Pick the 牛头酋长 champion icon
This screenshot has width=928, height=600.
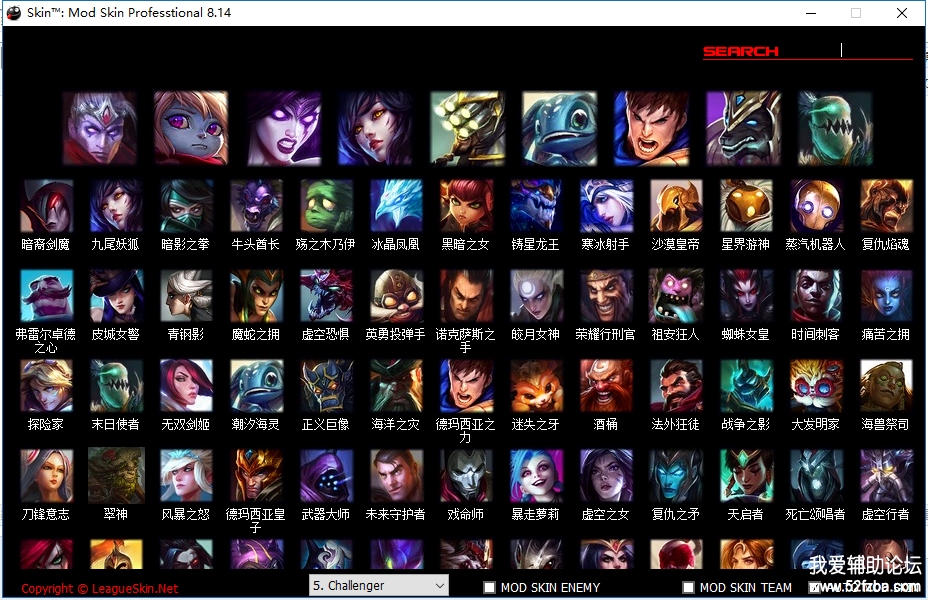click(x=256, y=206)
